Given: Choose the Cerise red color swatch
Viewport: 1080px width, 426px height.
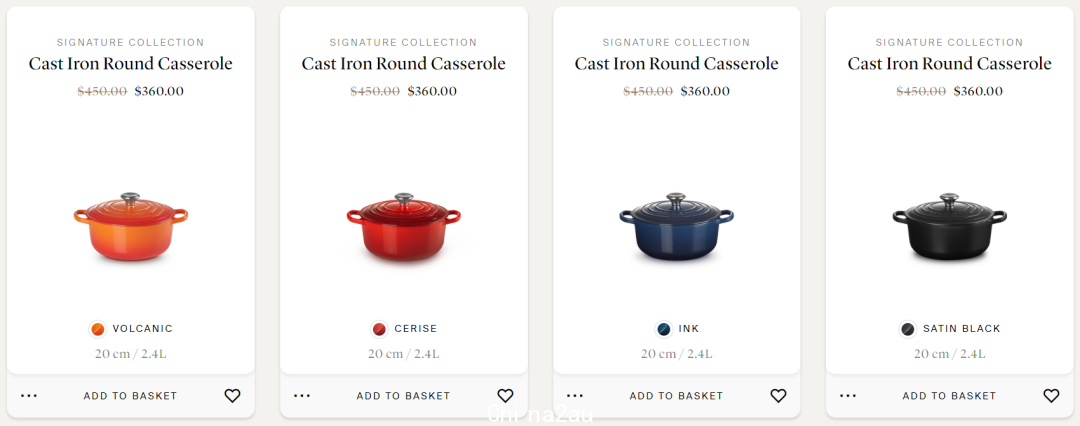Looking at the screenshot, I should (x=380, y=329).
